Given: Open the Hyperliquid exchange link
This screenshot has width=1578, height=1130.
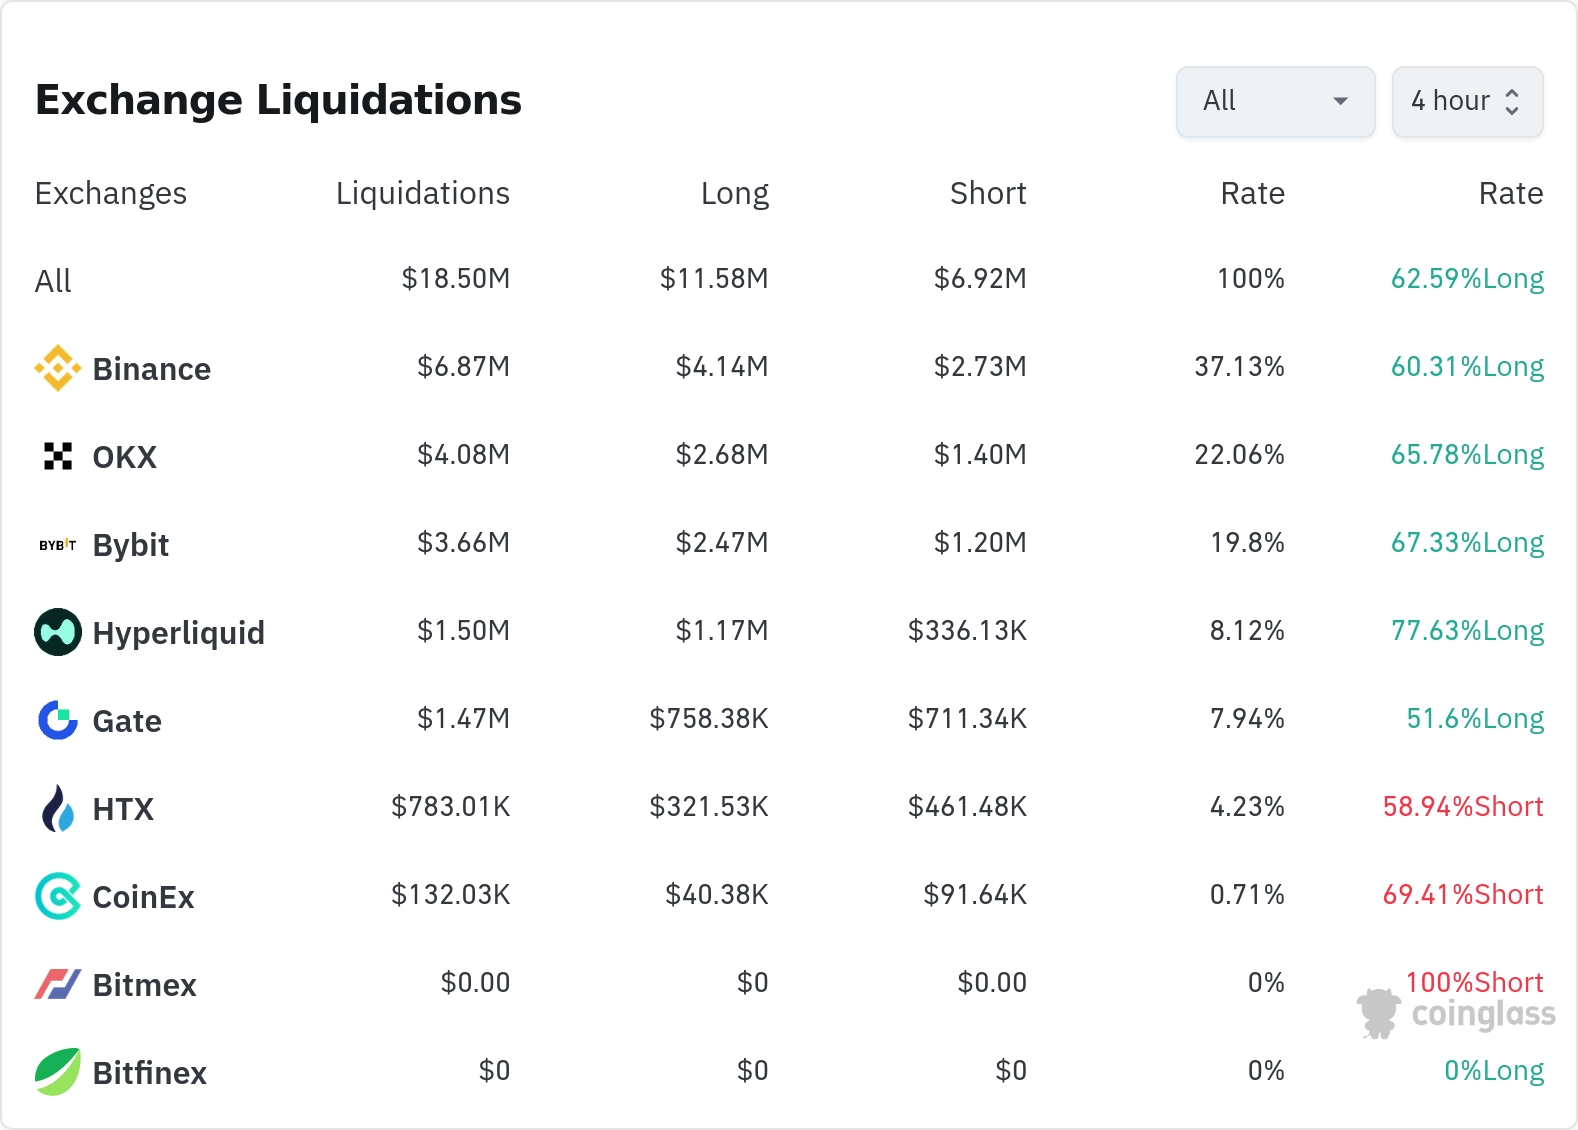Looking at the screenshot, I should (178, 633).
